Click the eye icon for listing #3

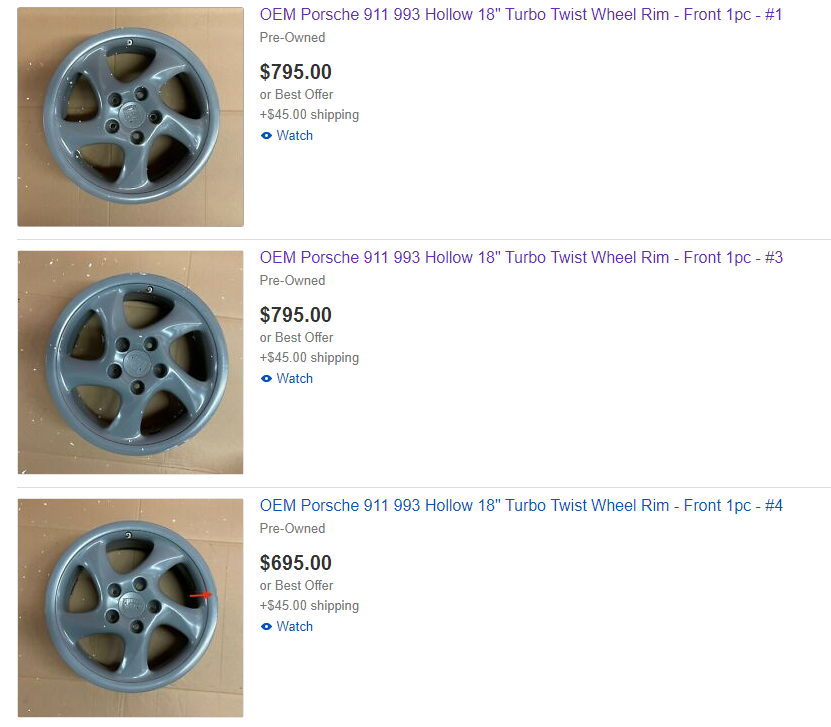(x=266, y=379)
